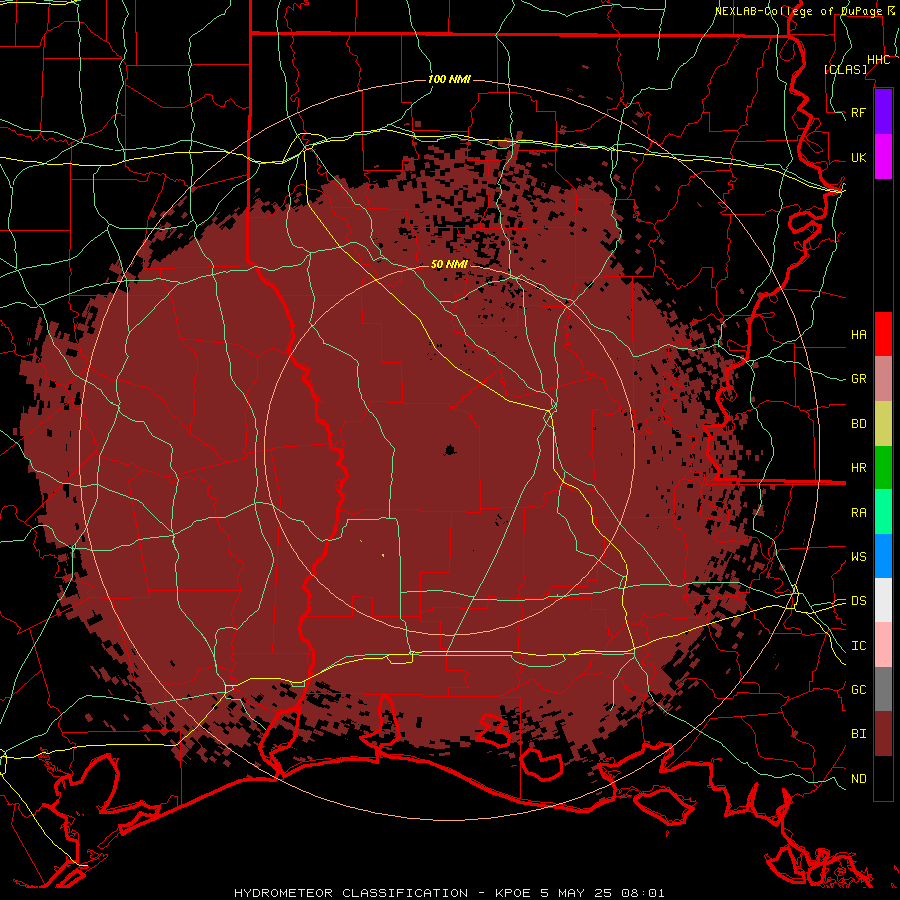Click the RA legend label
The image size is (900, 900).
[x=858, y=513]
